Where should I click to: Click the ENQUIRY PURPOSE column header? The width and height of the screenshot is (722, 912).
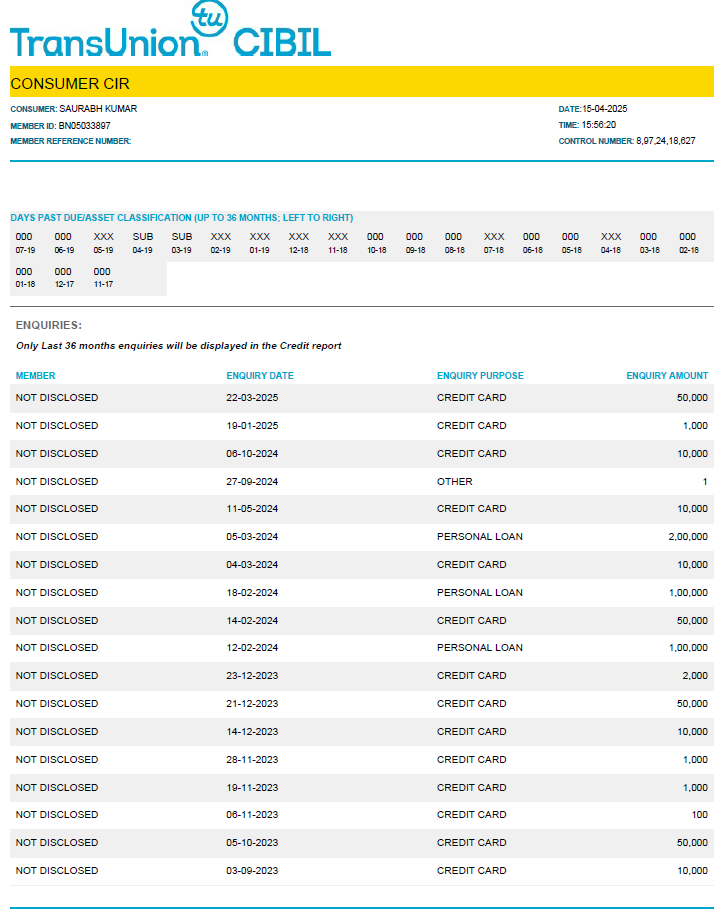(x=480, y=376)
